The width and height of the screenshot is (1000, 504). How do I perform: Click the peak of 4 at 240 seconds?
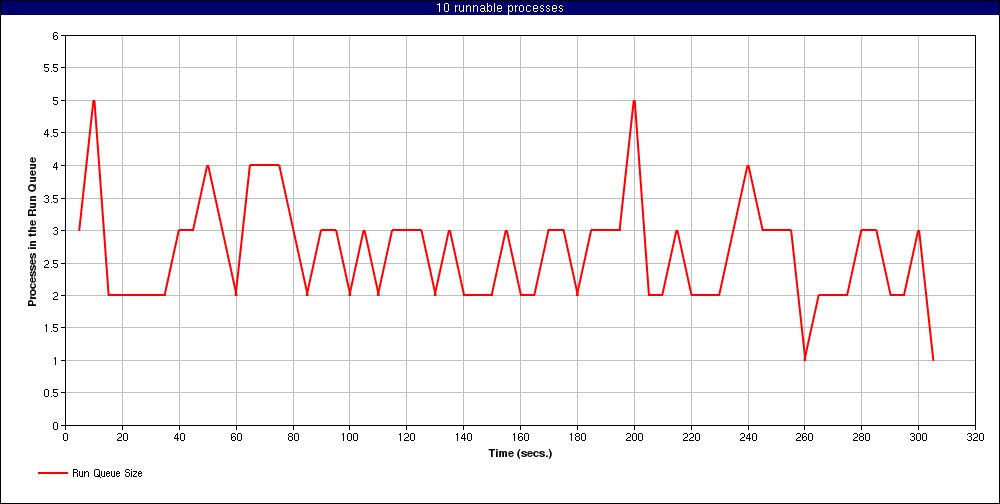tap(748, 166)
